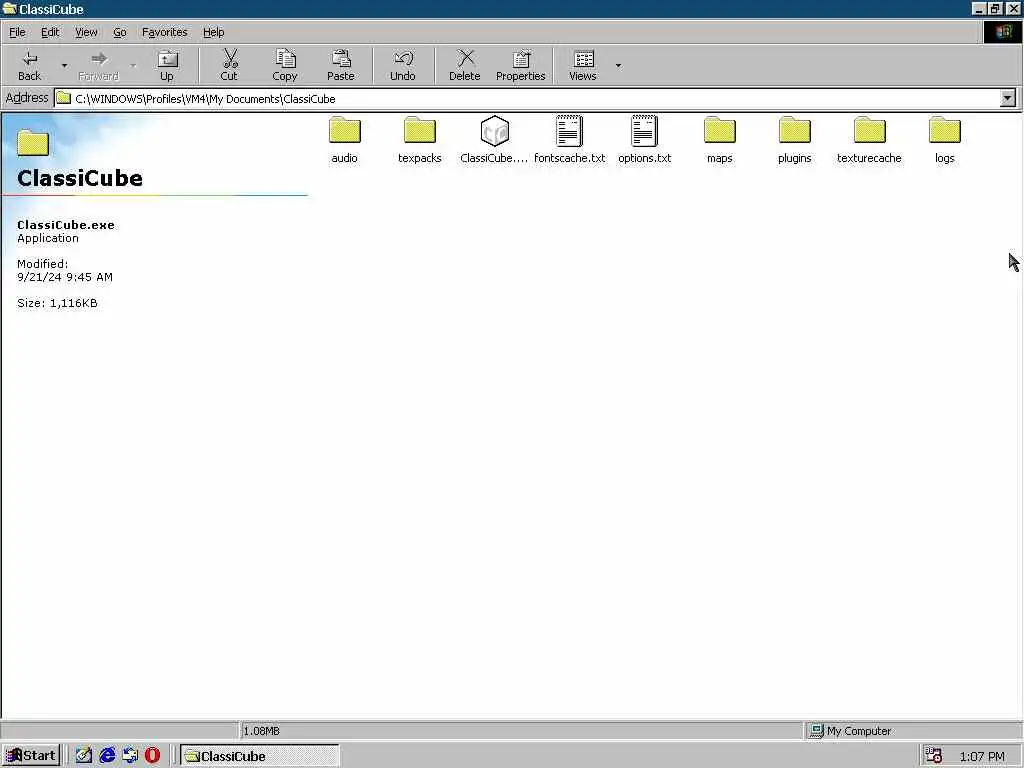
Task: Click the ClassiCube taskbar window button
Action: (259, 756)
